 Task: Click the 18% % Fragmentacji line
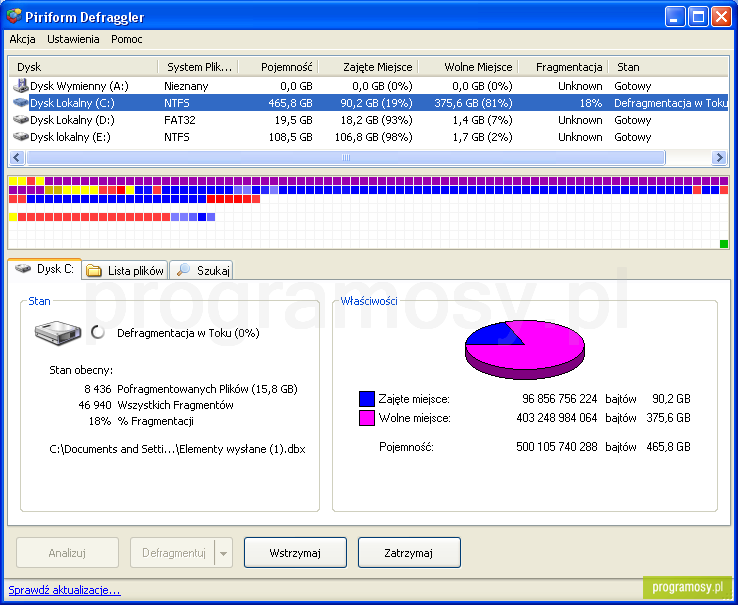click(141, 421)
